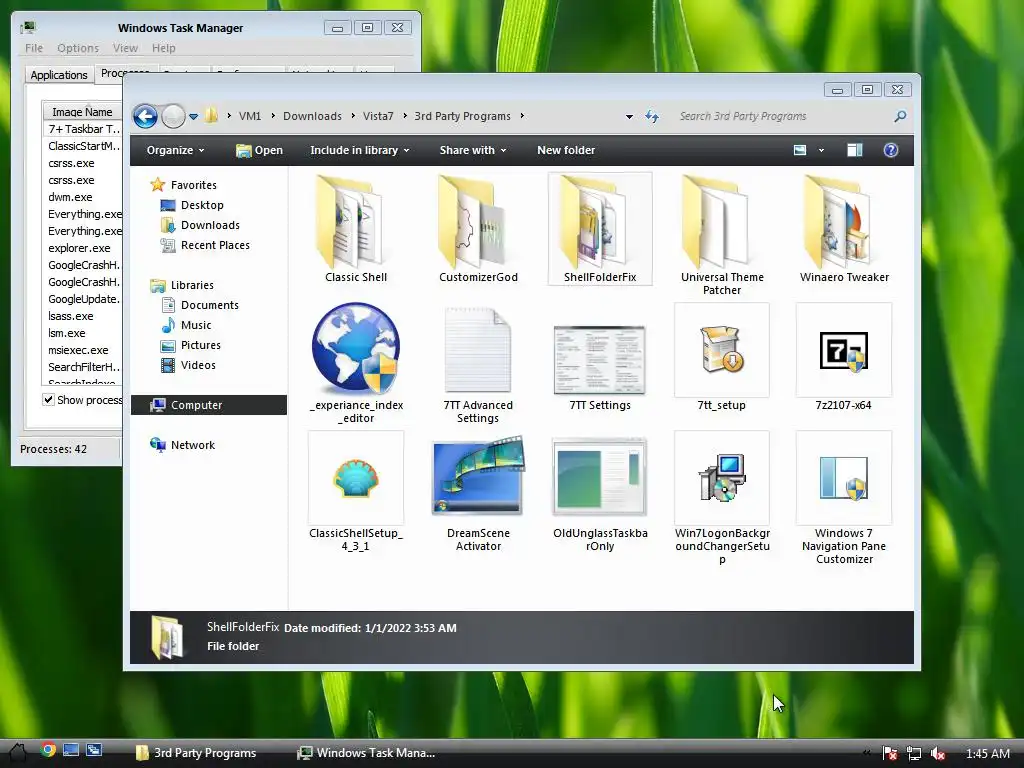Select the DreamScene Activator icon
1024x768 pixels.
(478, 475)
